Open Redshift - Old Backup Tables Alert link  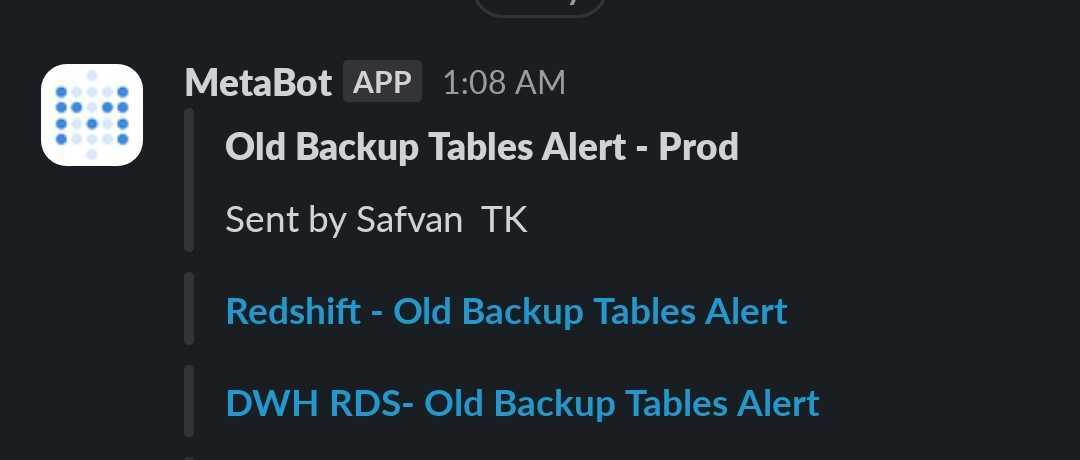point(506,311)
